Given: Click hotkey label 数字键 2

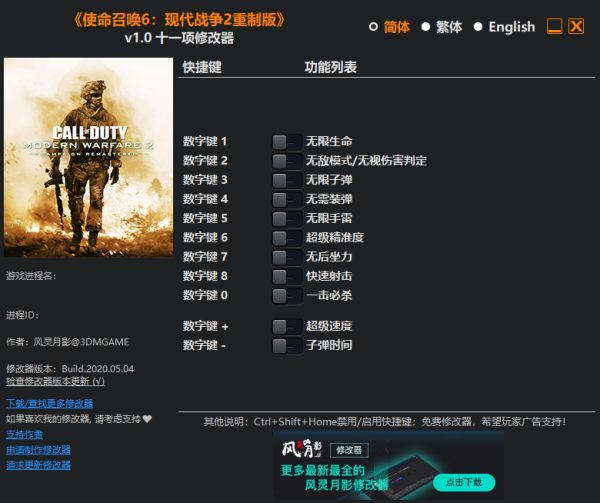Looking at the screenshot, I should coord(205,161).
